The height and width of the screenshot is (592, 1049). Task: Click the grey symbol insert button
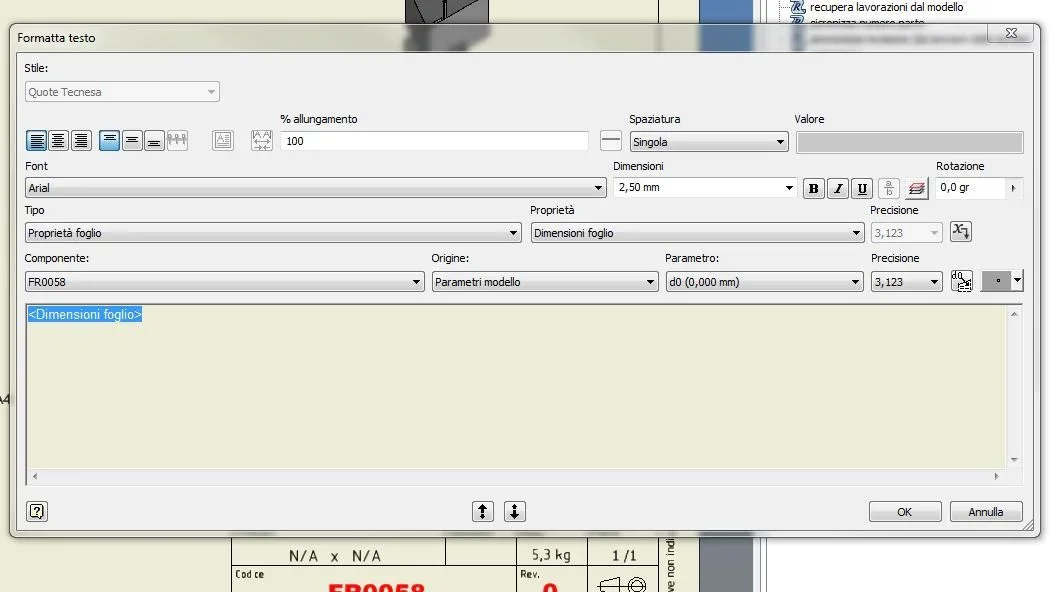pos(996,281)
